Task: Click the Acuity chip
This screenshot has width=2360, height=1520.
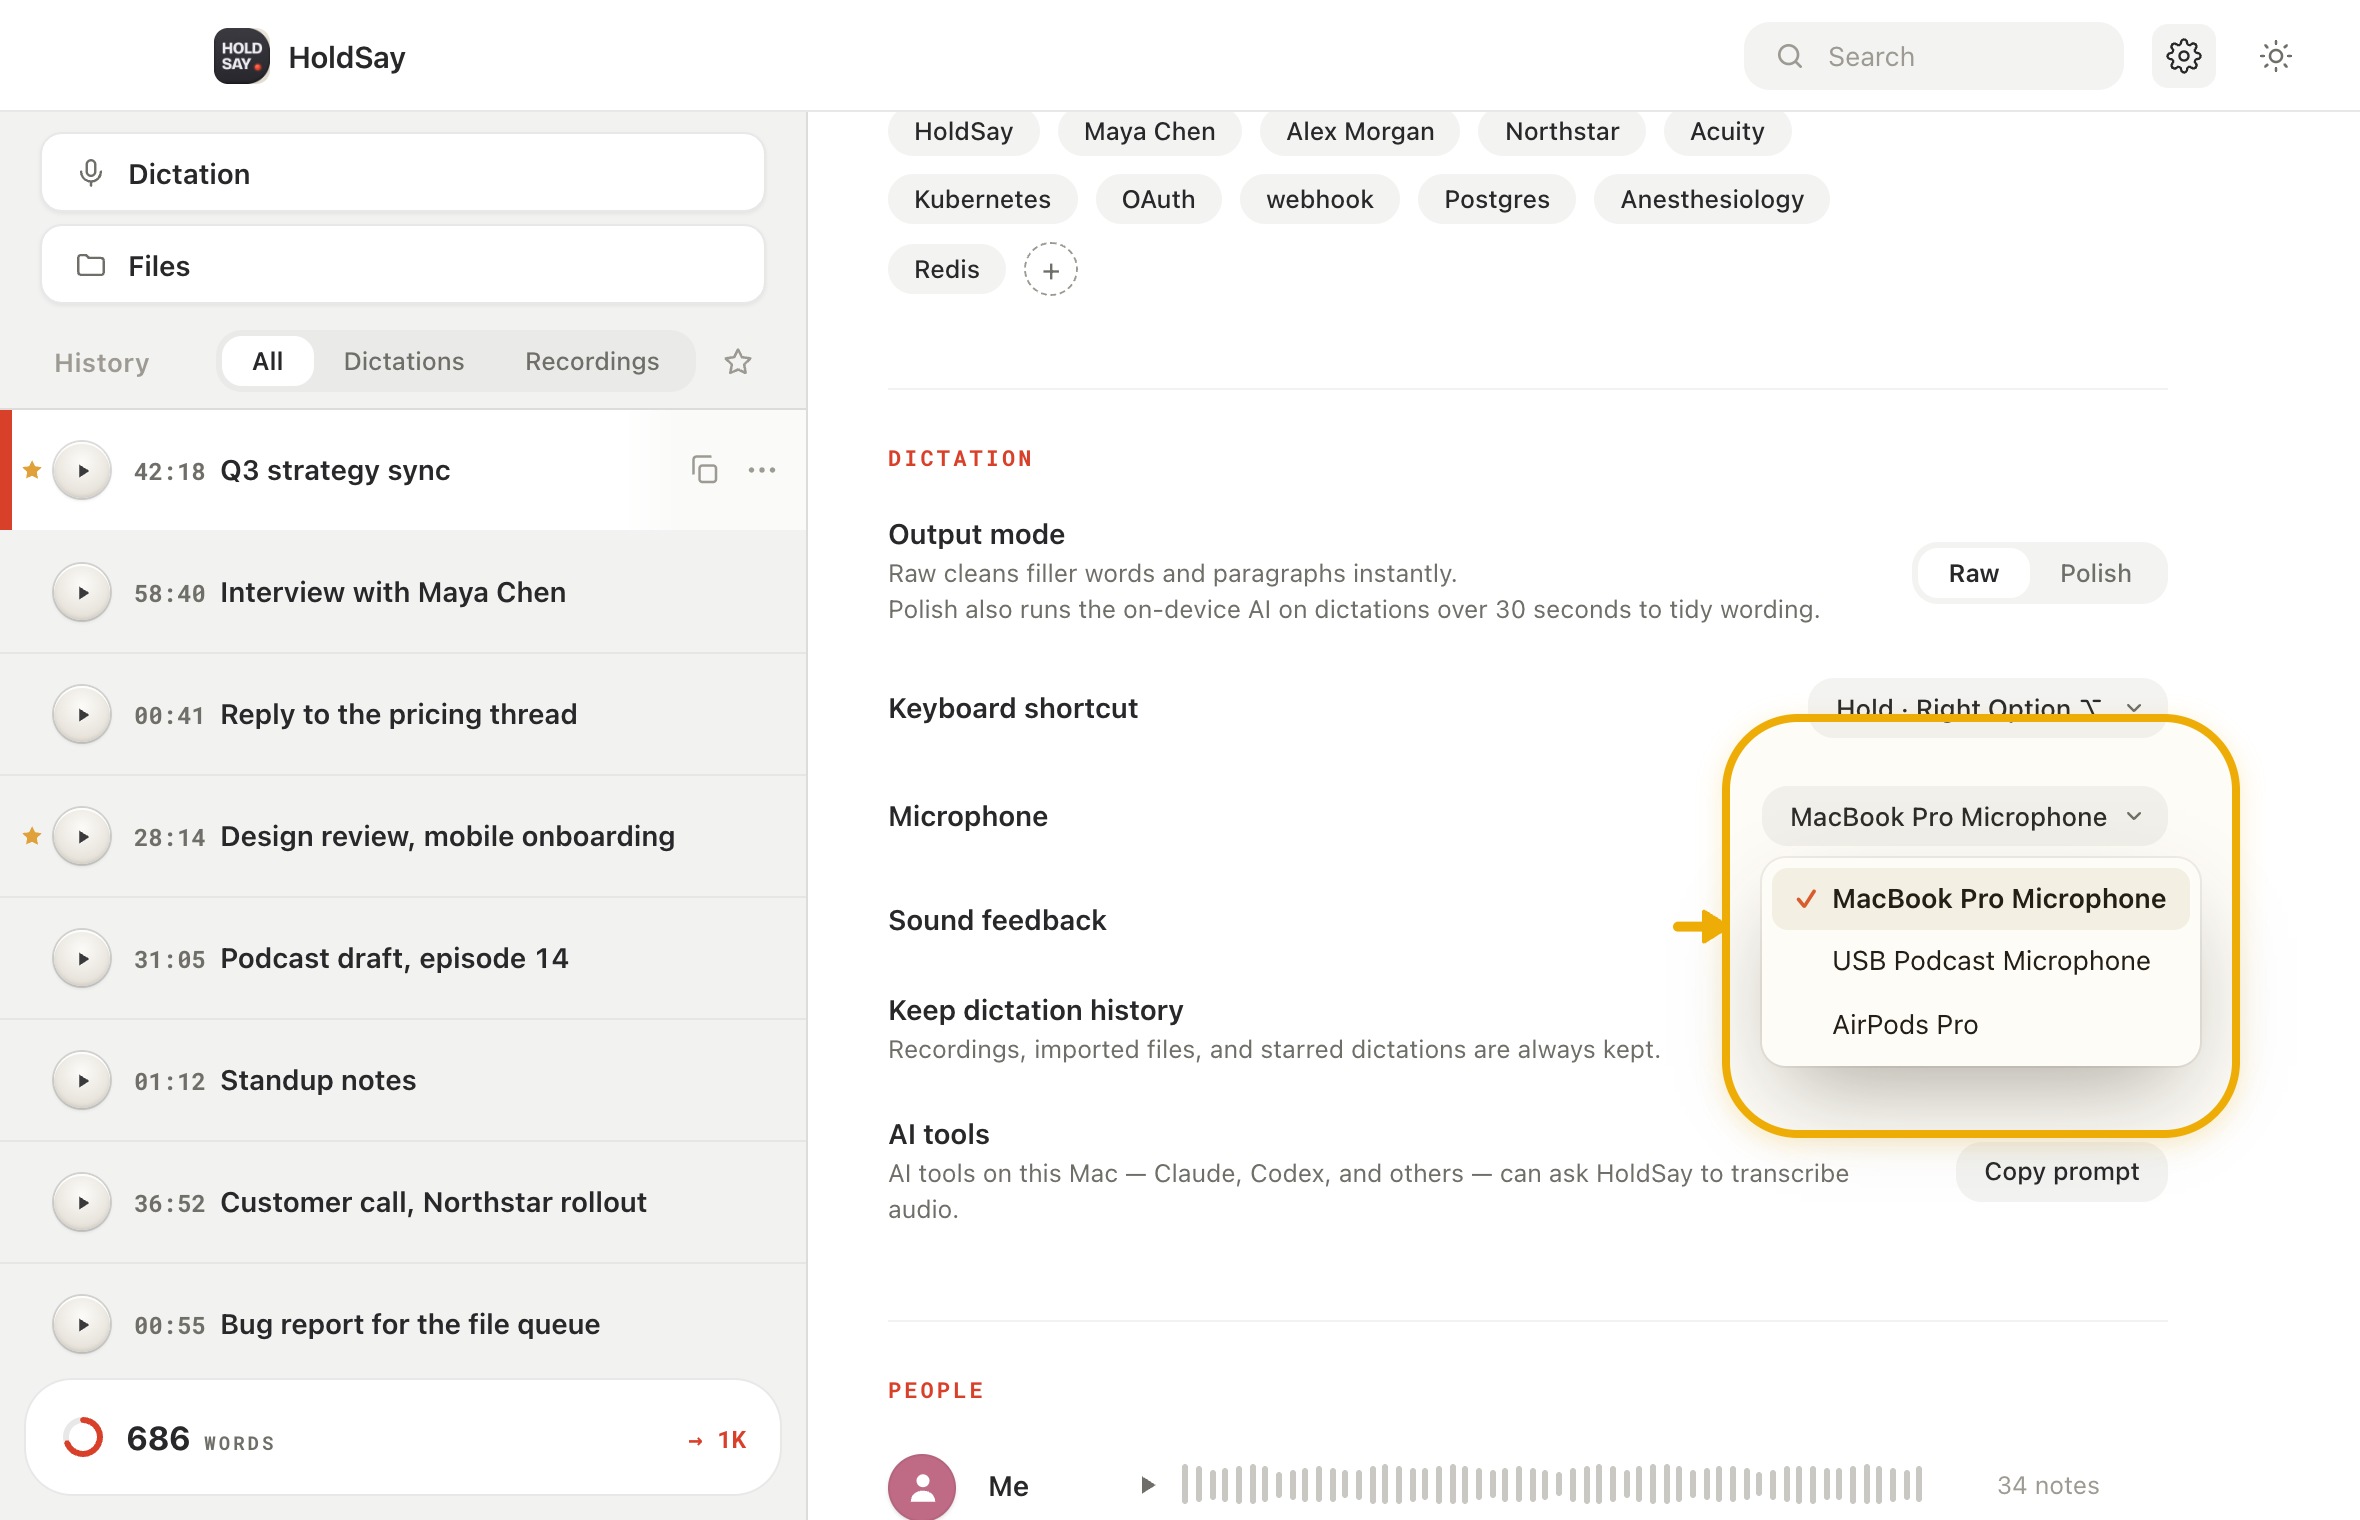Action: pos(1727,131)
